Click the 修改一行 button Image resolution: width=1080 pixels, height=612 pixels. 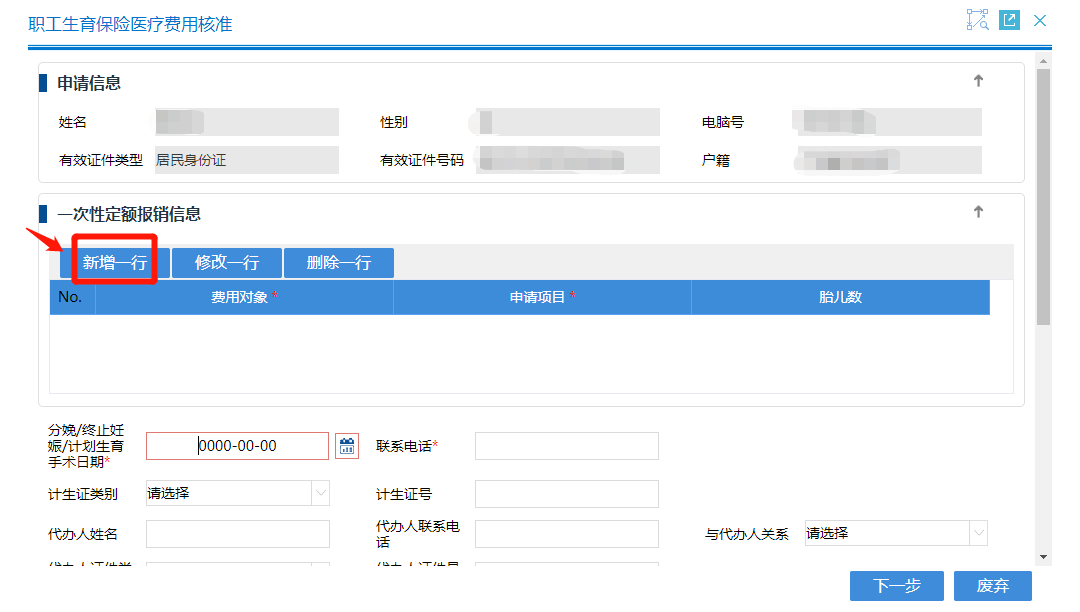[x=227, y=263]
